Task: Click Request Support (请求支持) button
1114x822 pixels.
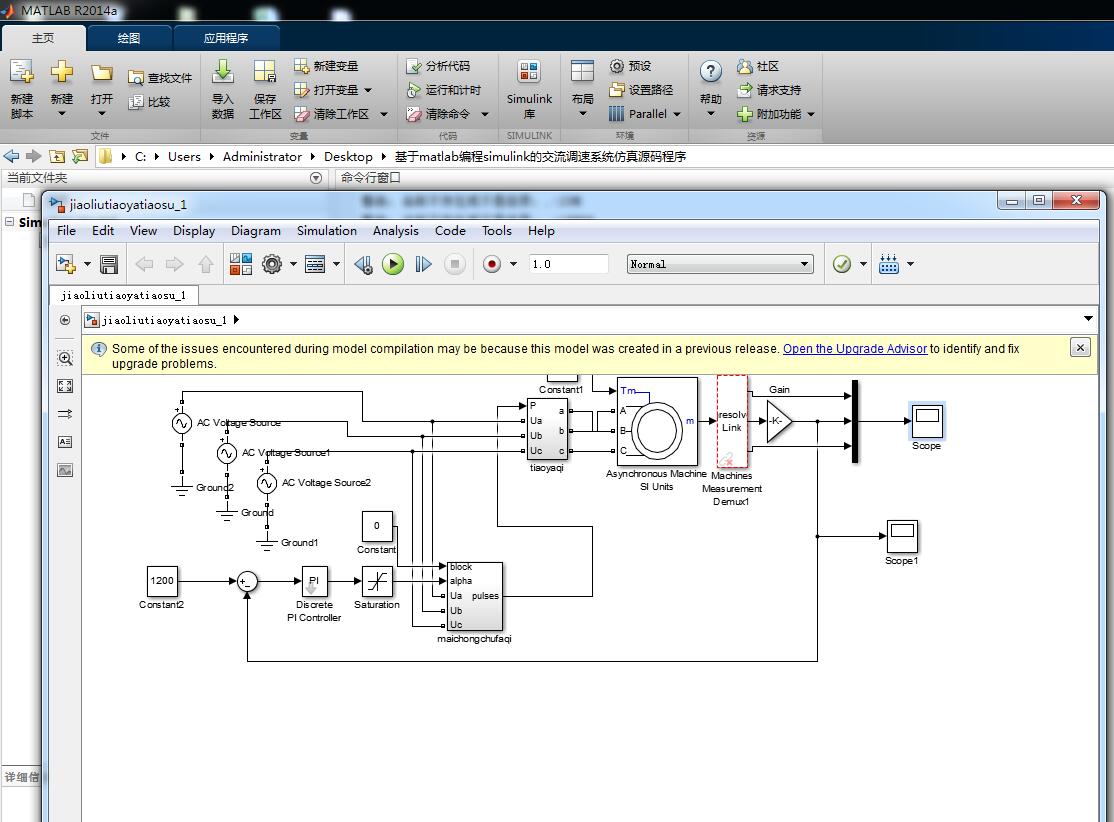Action: pyautogui.click(x=769, y=90)
